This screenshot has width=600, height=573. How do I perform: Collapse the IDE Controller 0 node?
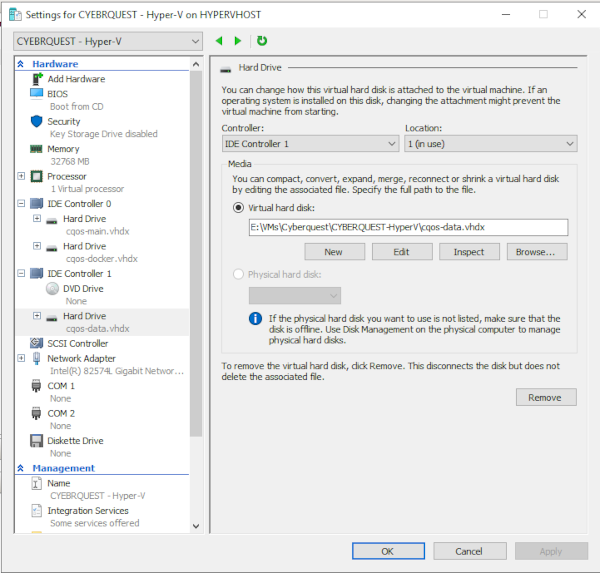point(22,204)
